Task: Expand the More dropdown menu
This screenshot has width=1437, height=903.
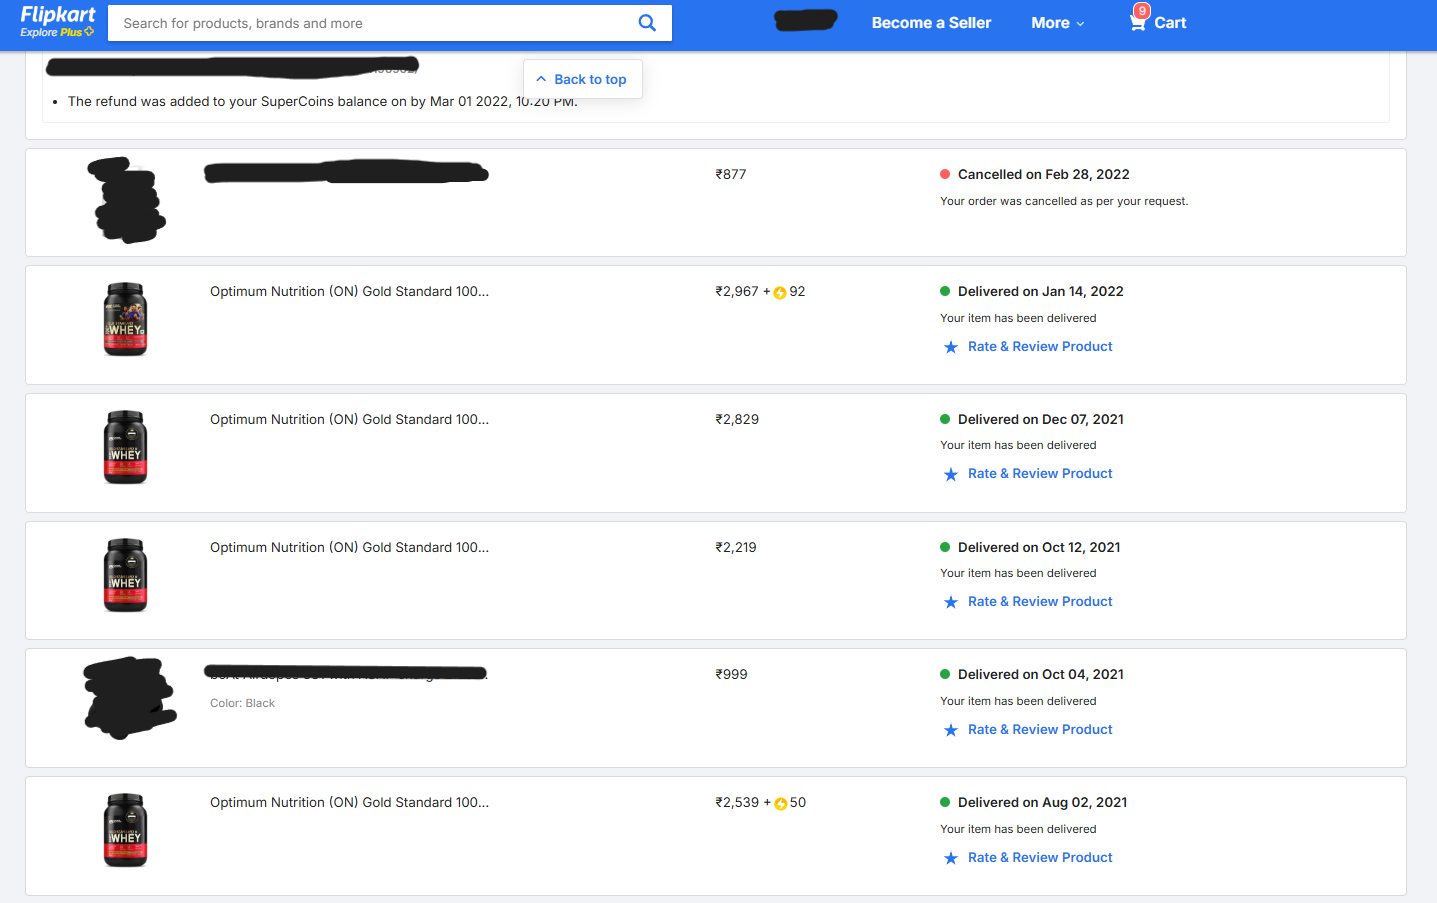Action: [1058, 23]
